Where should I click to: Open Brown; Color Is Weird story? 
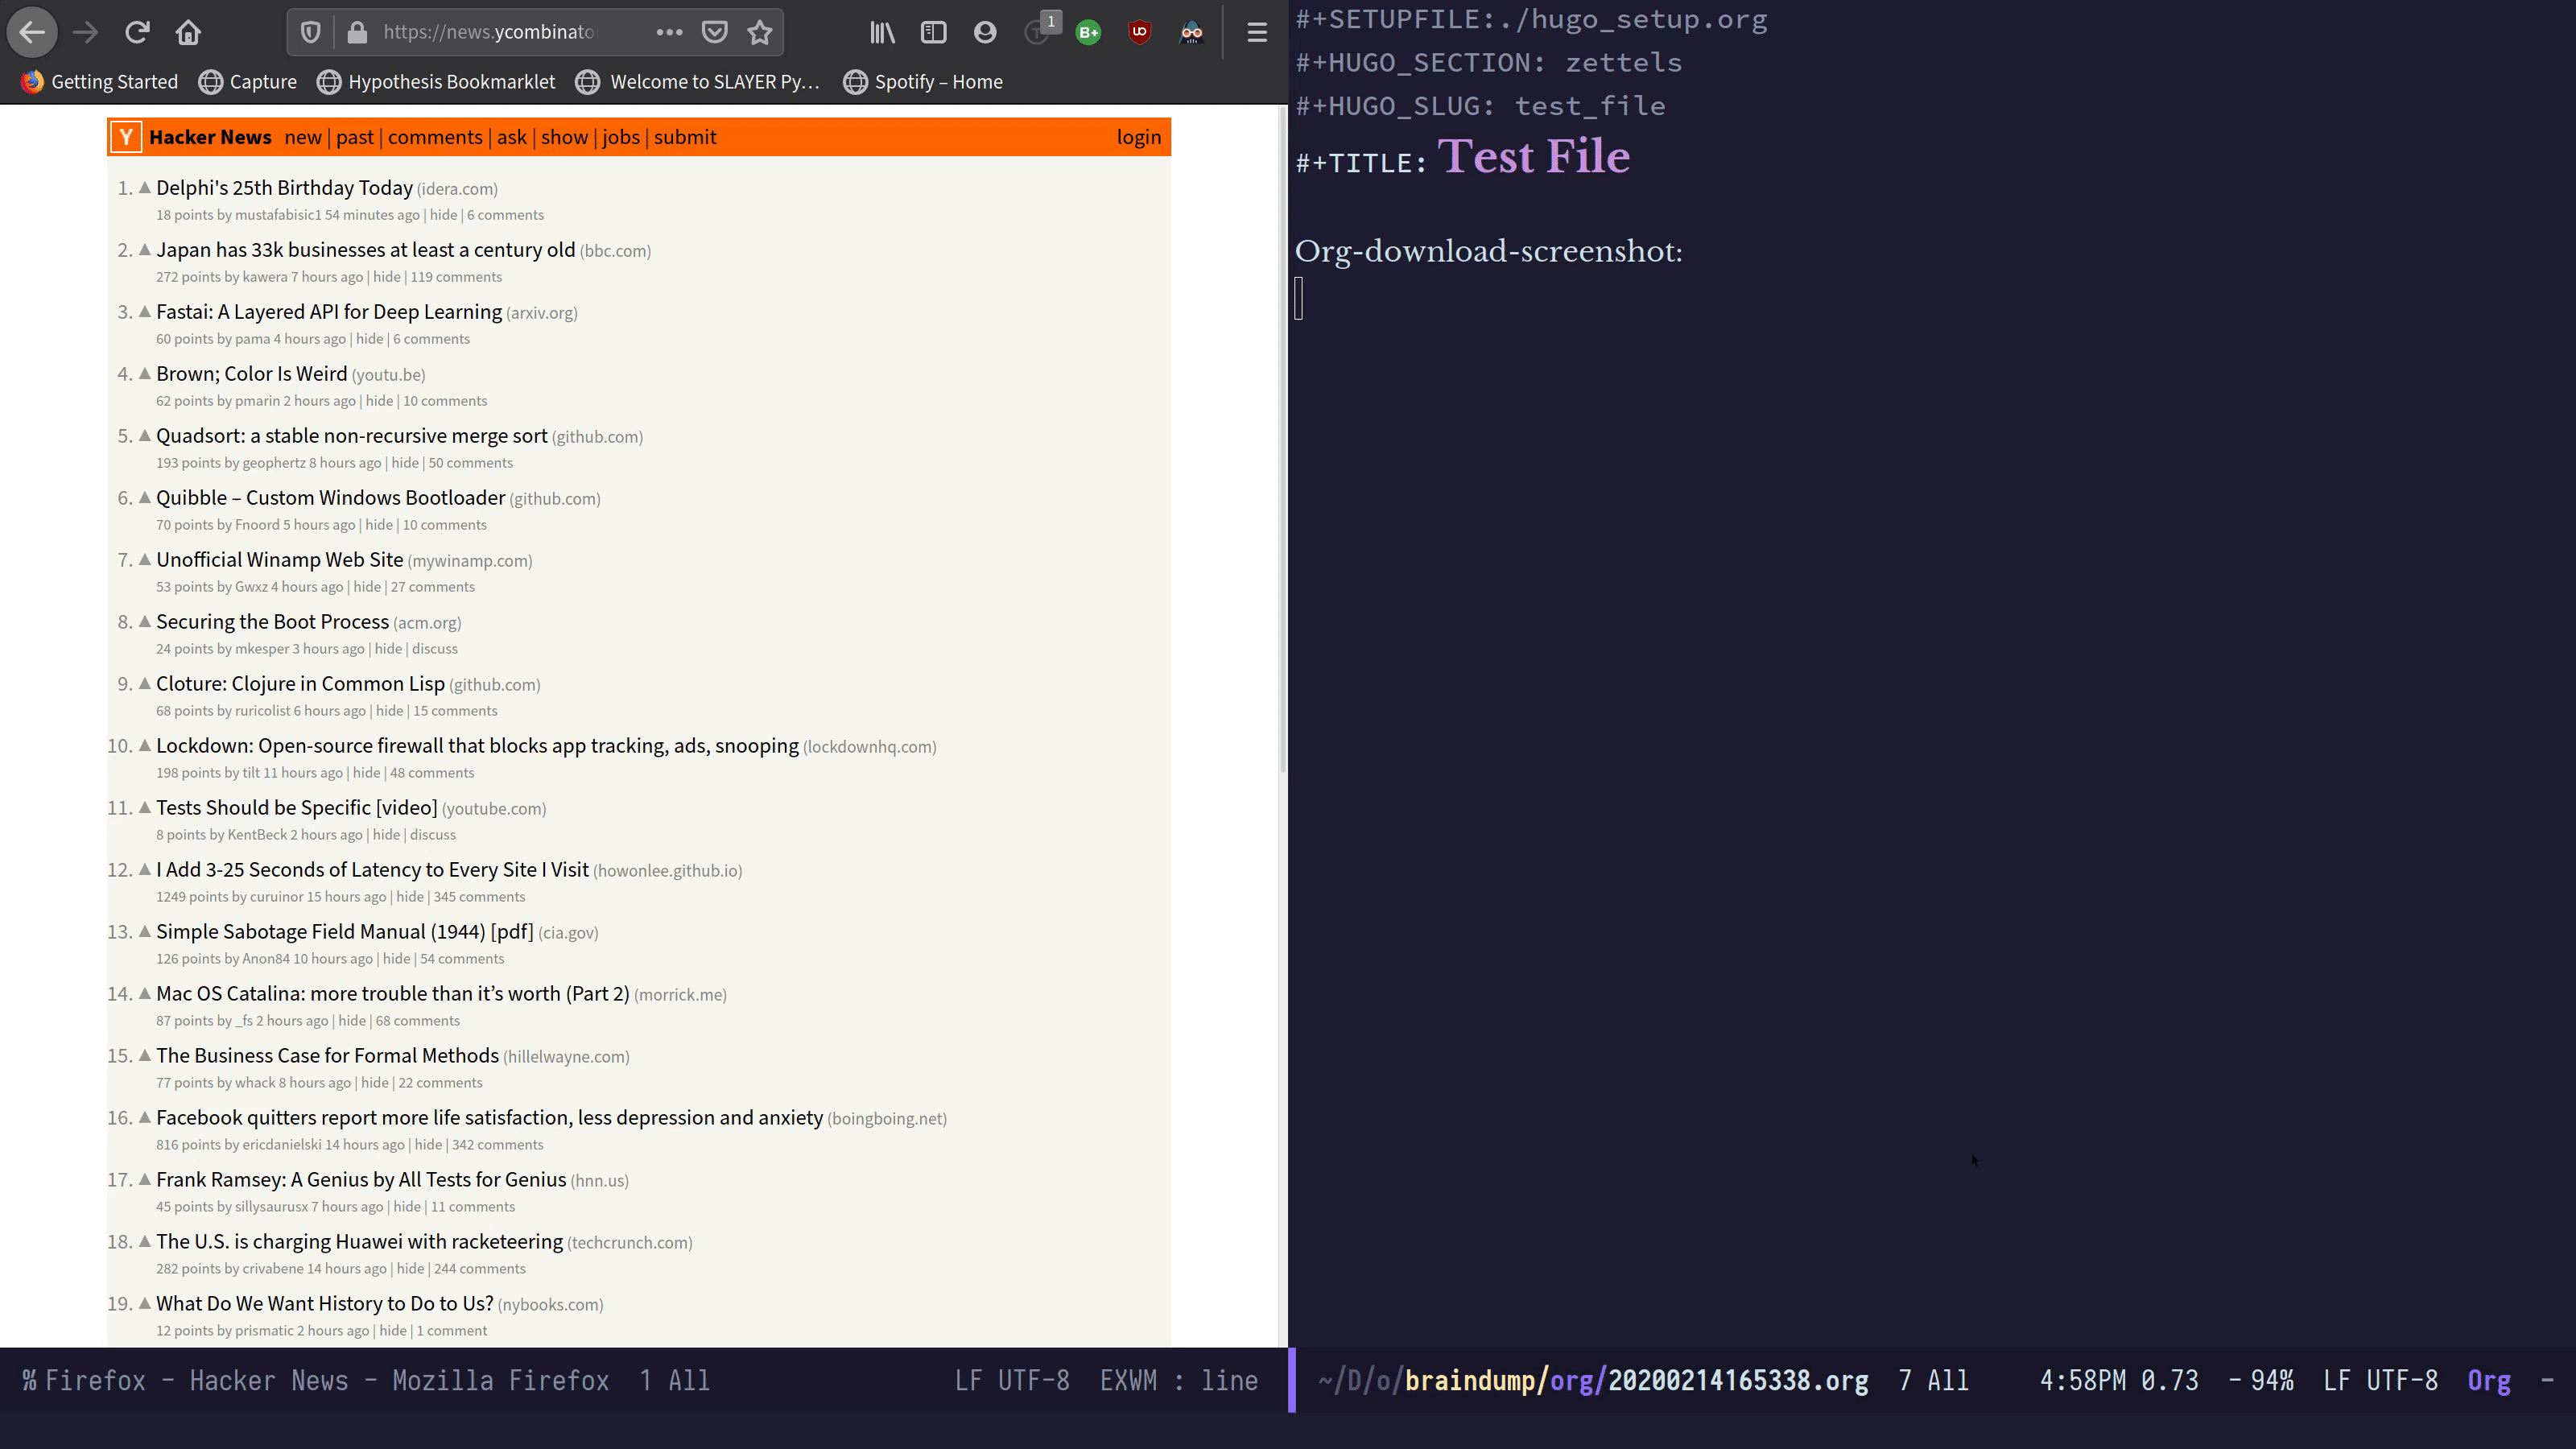252,374
